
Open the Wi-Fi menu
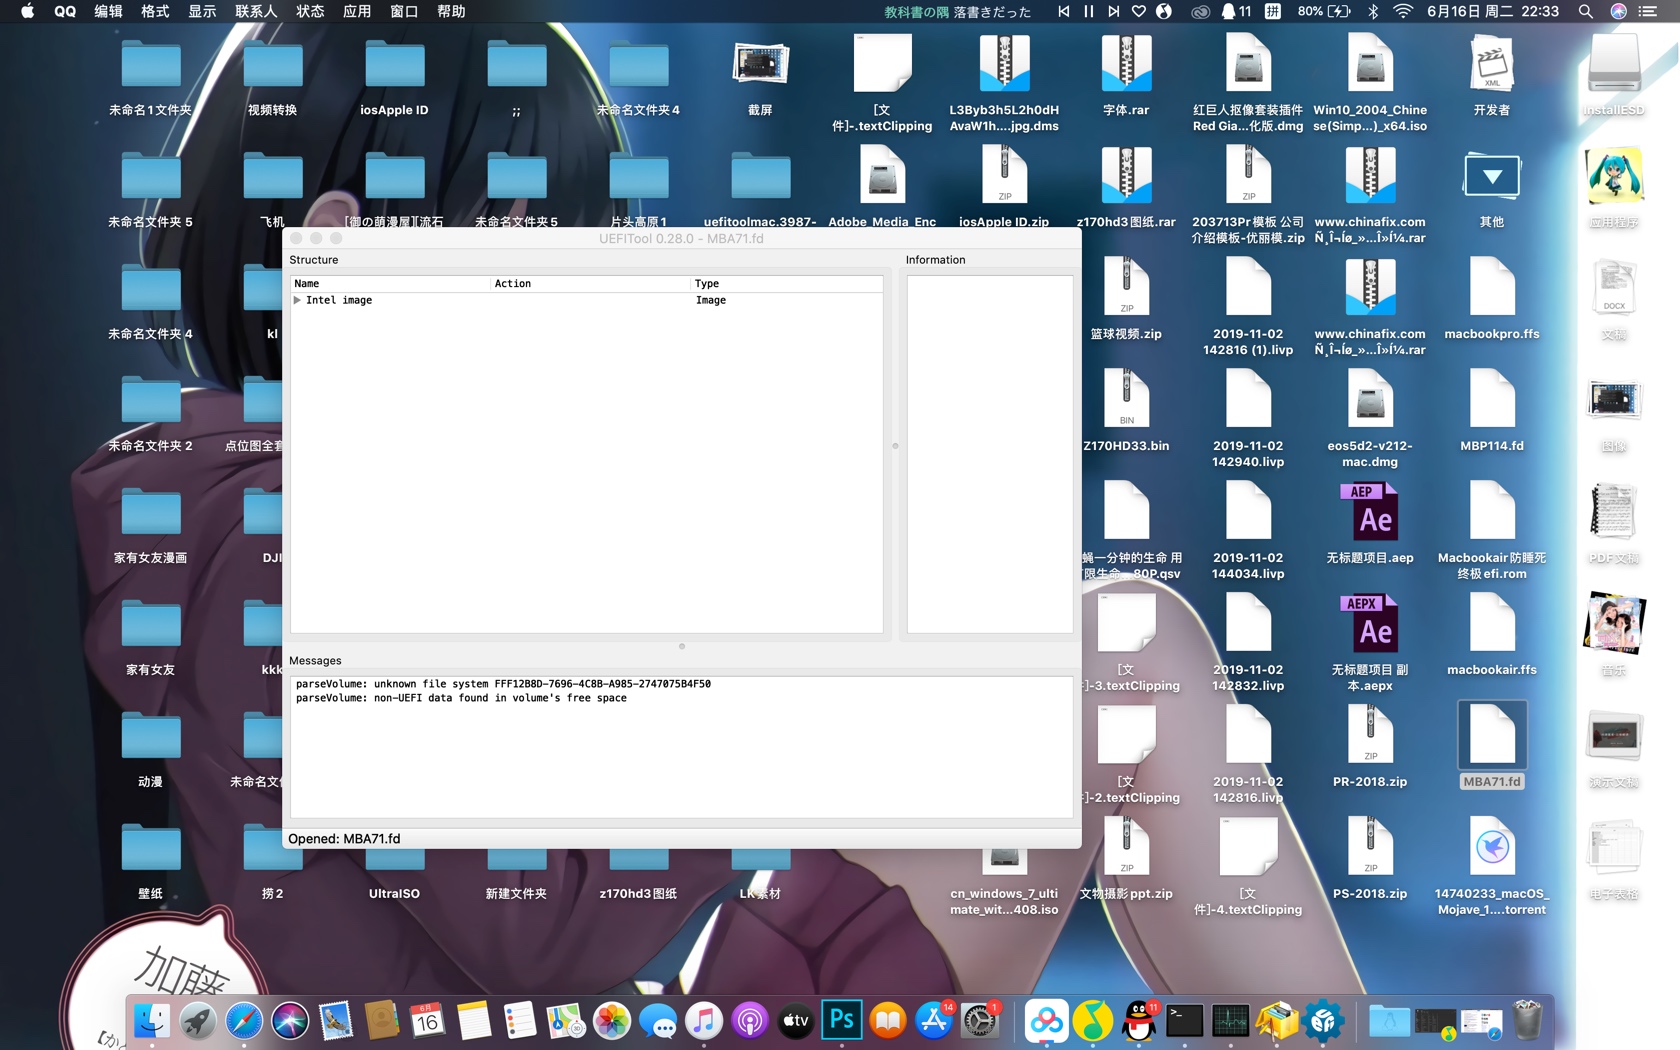point(1403,11)
